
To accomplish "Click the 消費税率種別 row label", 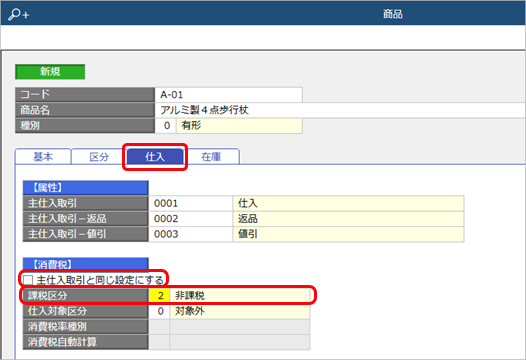I will click(86, 326).
